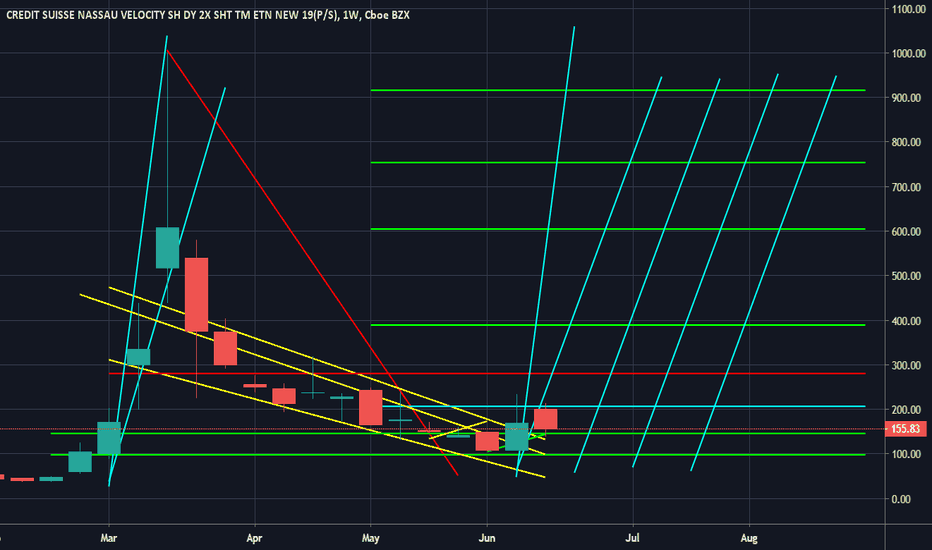932x550 pixels.
Task: Click the 100.00 price axis label
Action: [908, 454]
